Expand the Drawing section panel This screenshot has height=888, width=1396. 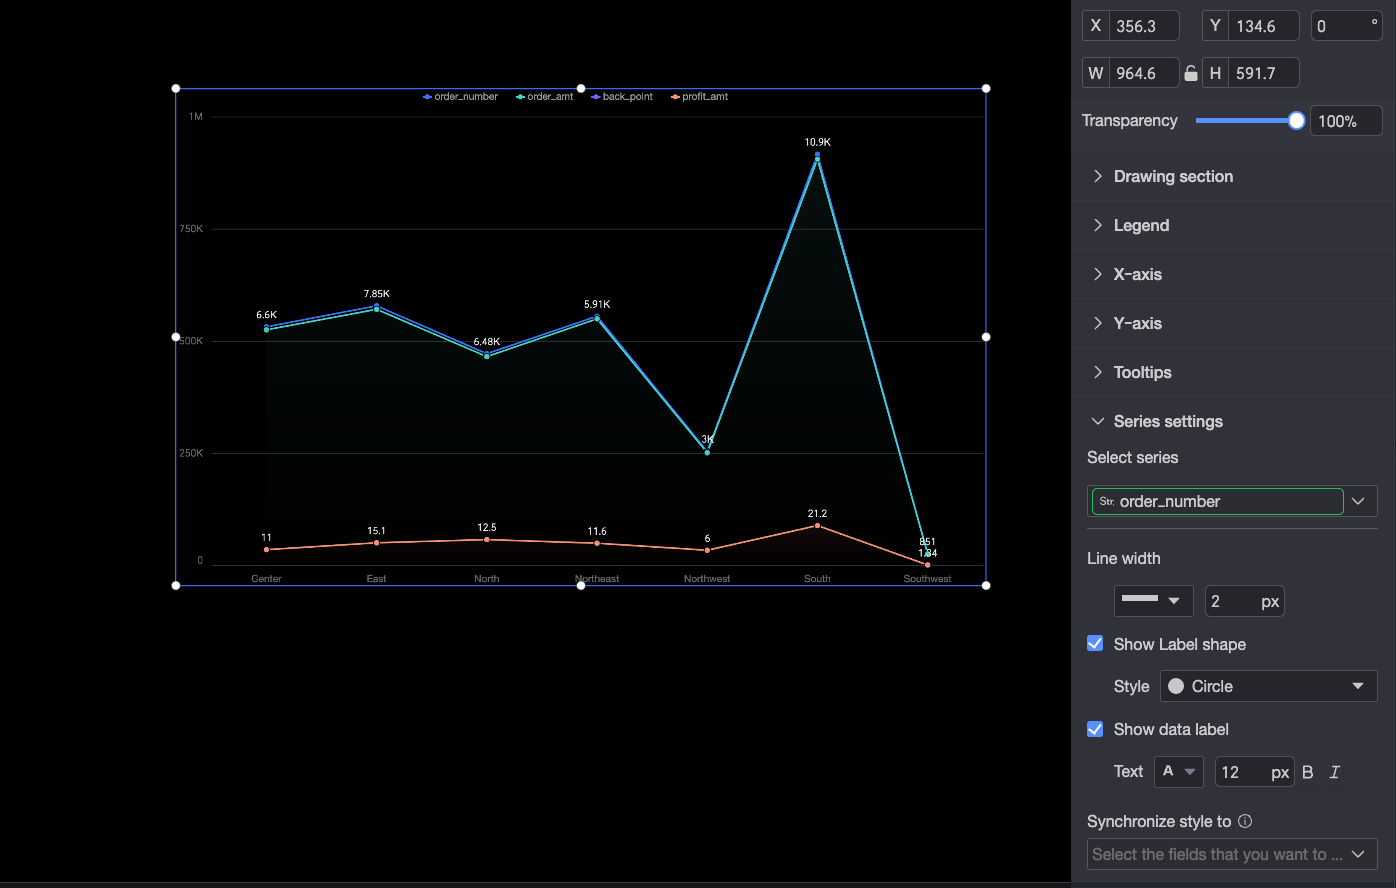point(1233,176)
